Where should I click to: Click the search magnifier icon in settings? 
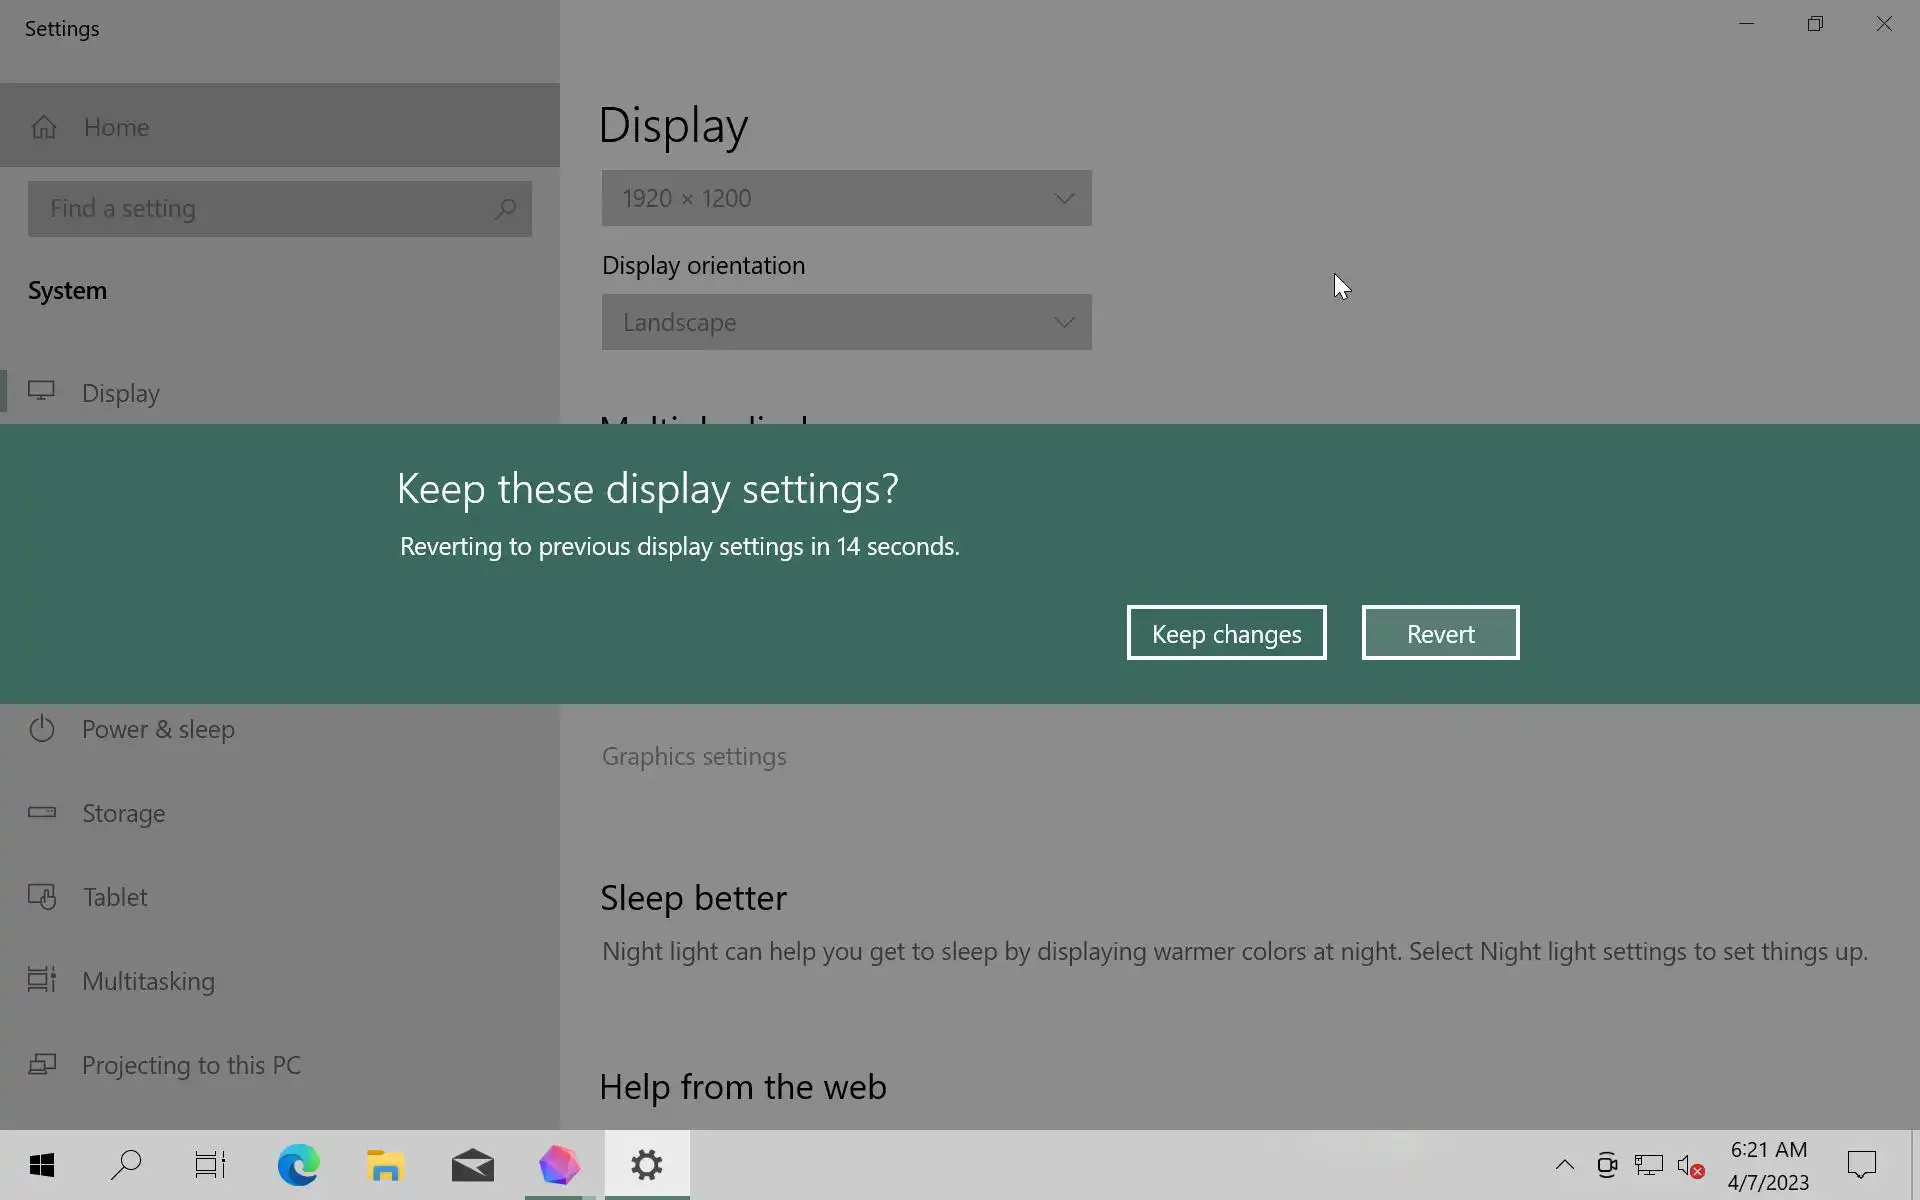505,209
